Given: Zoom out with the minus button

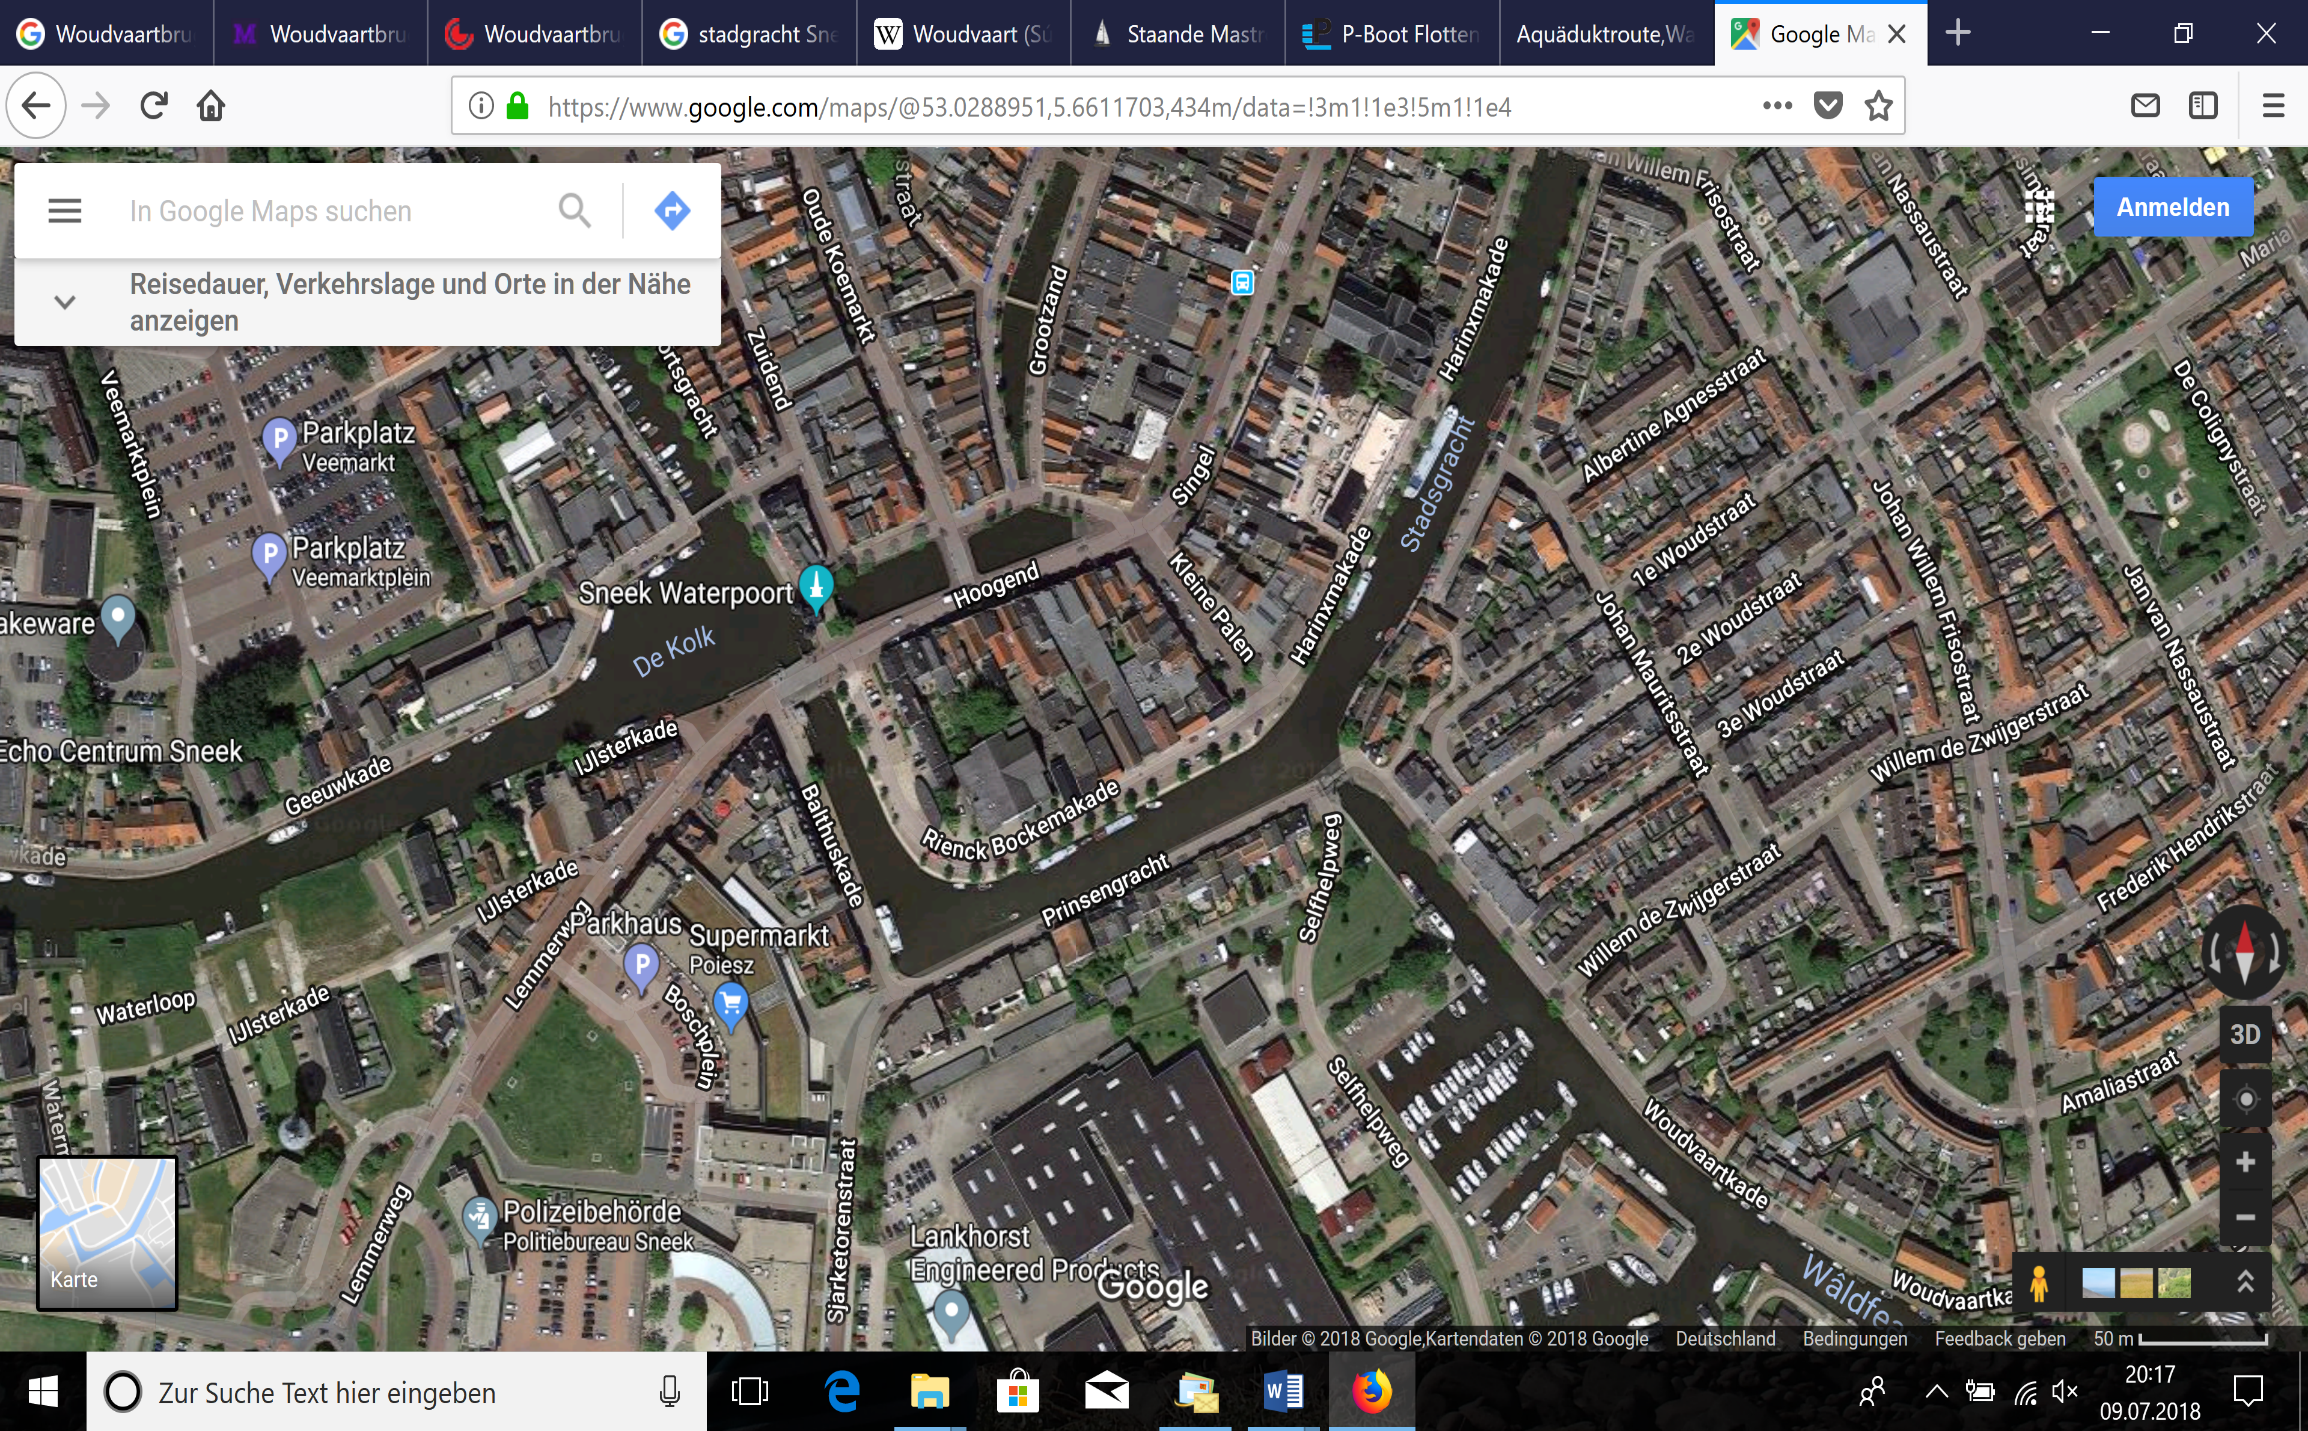Looking at the screenshot, I should pyautogui.click(x=2245, y=1217).
